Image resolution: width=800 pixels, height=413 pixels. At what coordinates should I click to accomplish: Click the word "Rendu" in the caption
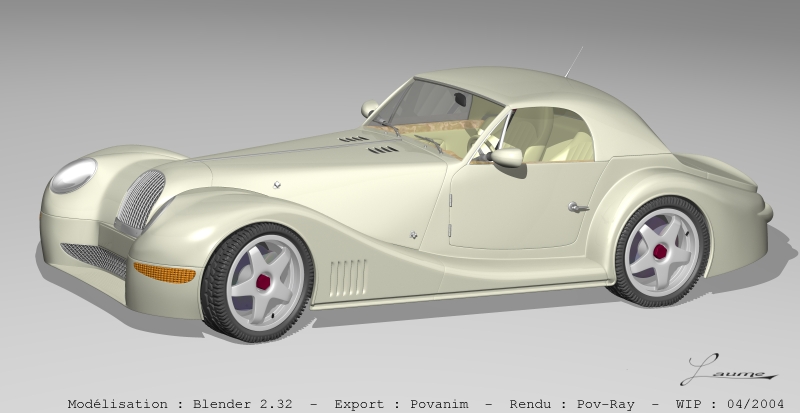530,404
